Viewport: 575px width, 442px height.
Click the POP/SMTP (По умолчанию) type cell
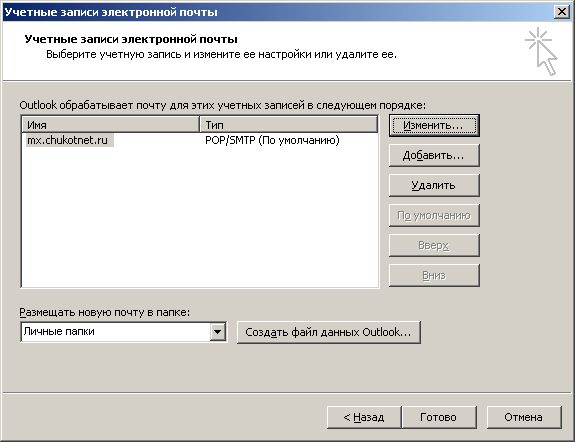272,140
